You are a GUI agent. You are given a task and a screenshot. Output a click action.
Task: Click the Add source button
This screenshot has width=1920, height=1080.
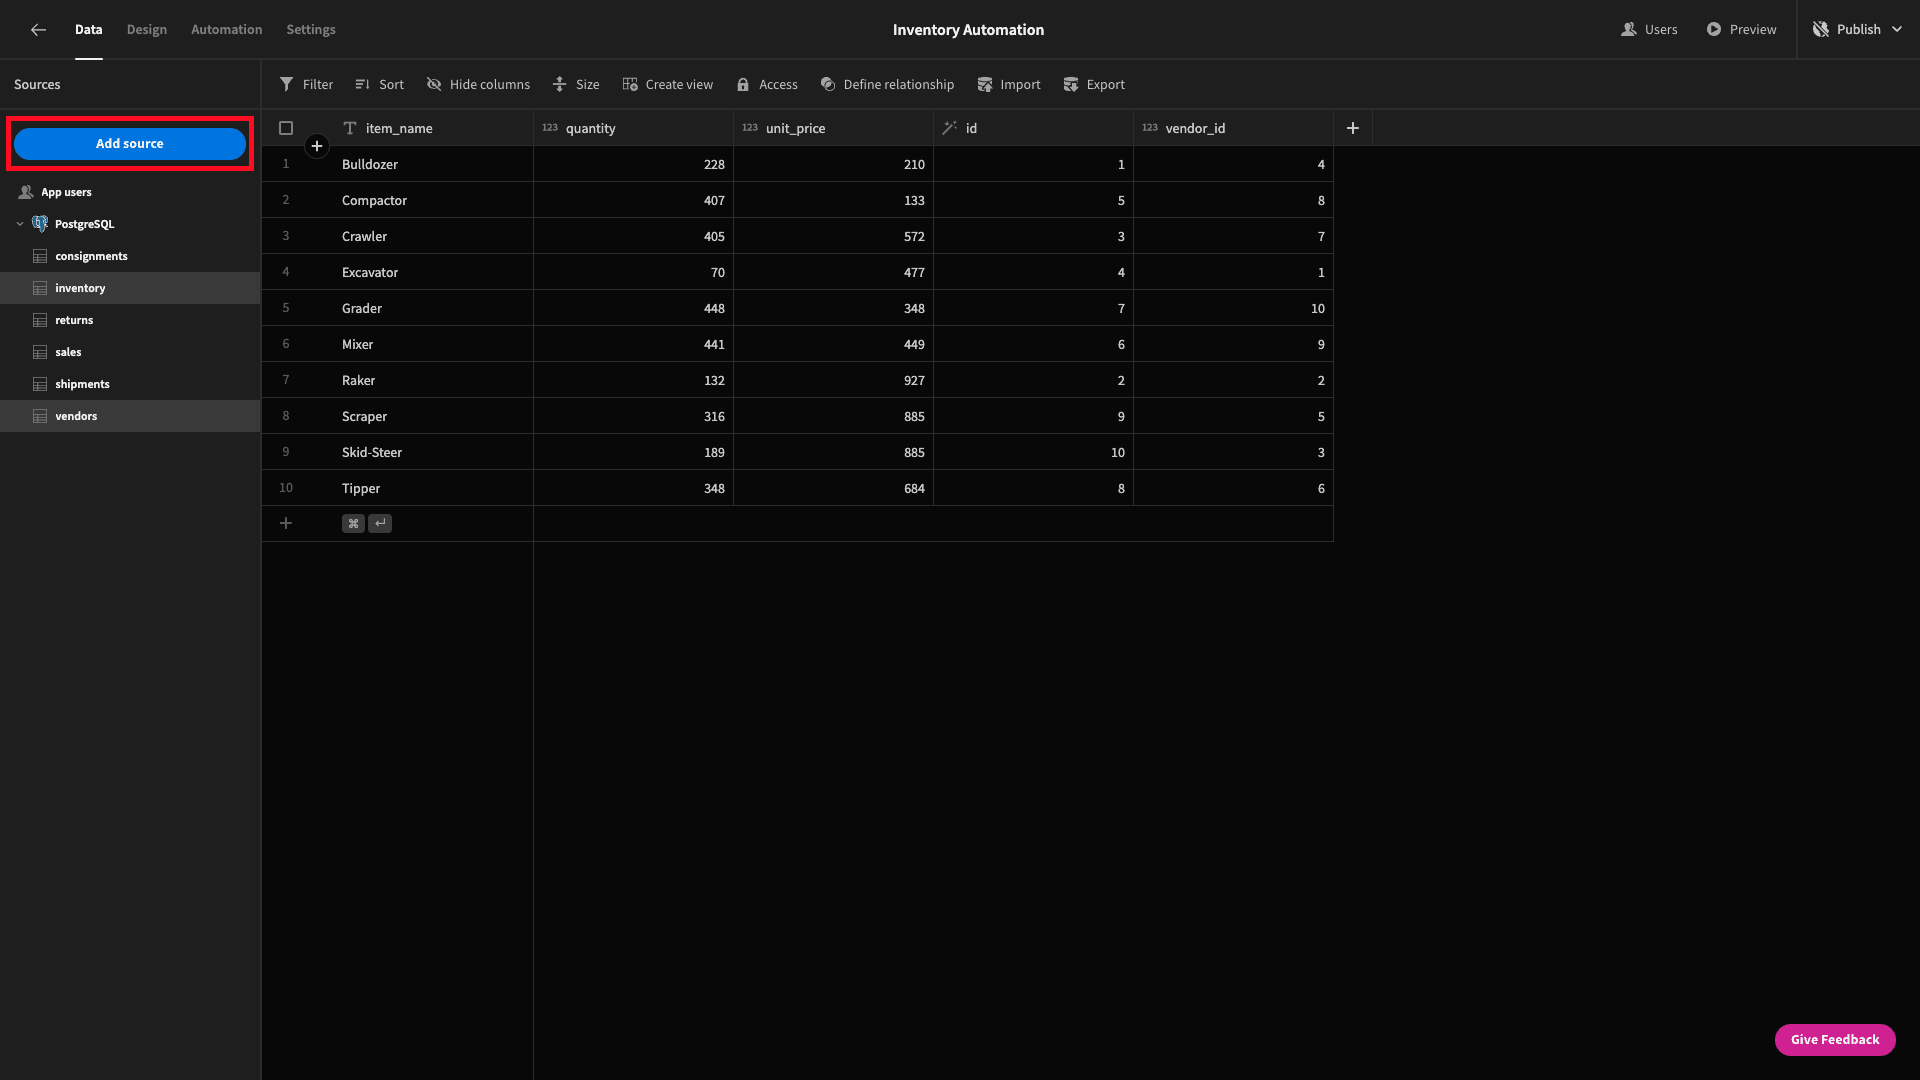click(x=130, y=144)
